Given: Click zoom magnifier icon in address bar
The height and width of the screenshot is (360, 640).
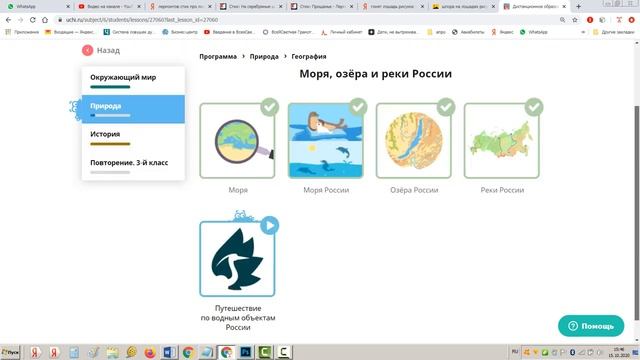Looking at the screenshot, I should tap(562, 20).
